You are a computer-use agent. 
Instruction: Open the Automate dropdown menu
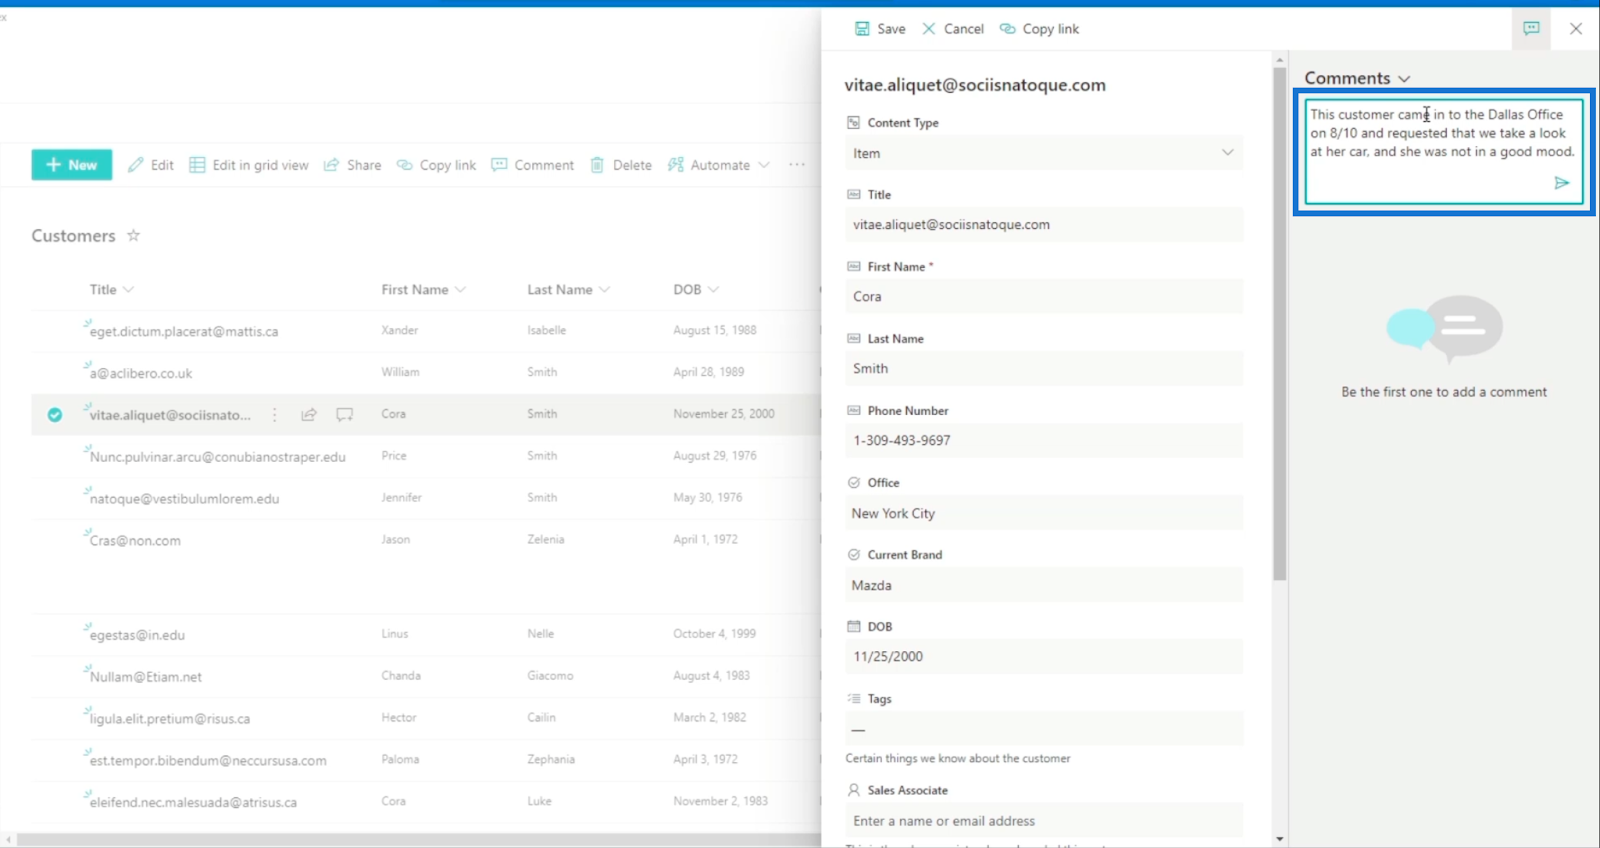719,165
